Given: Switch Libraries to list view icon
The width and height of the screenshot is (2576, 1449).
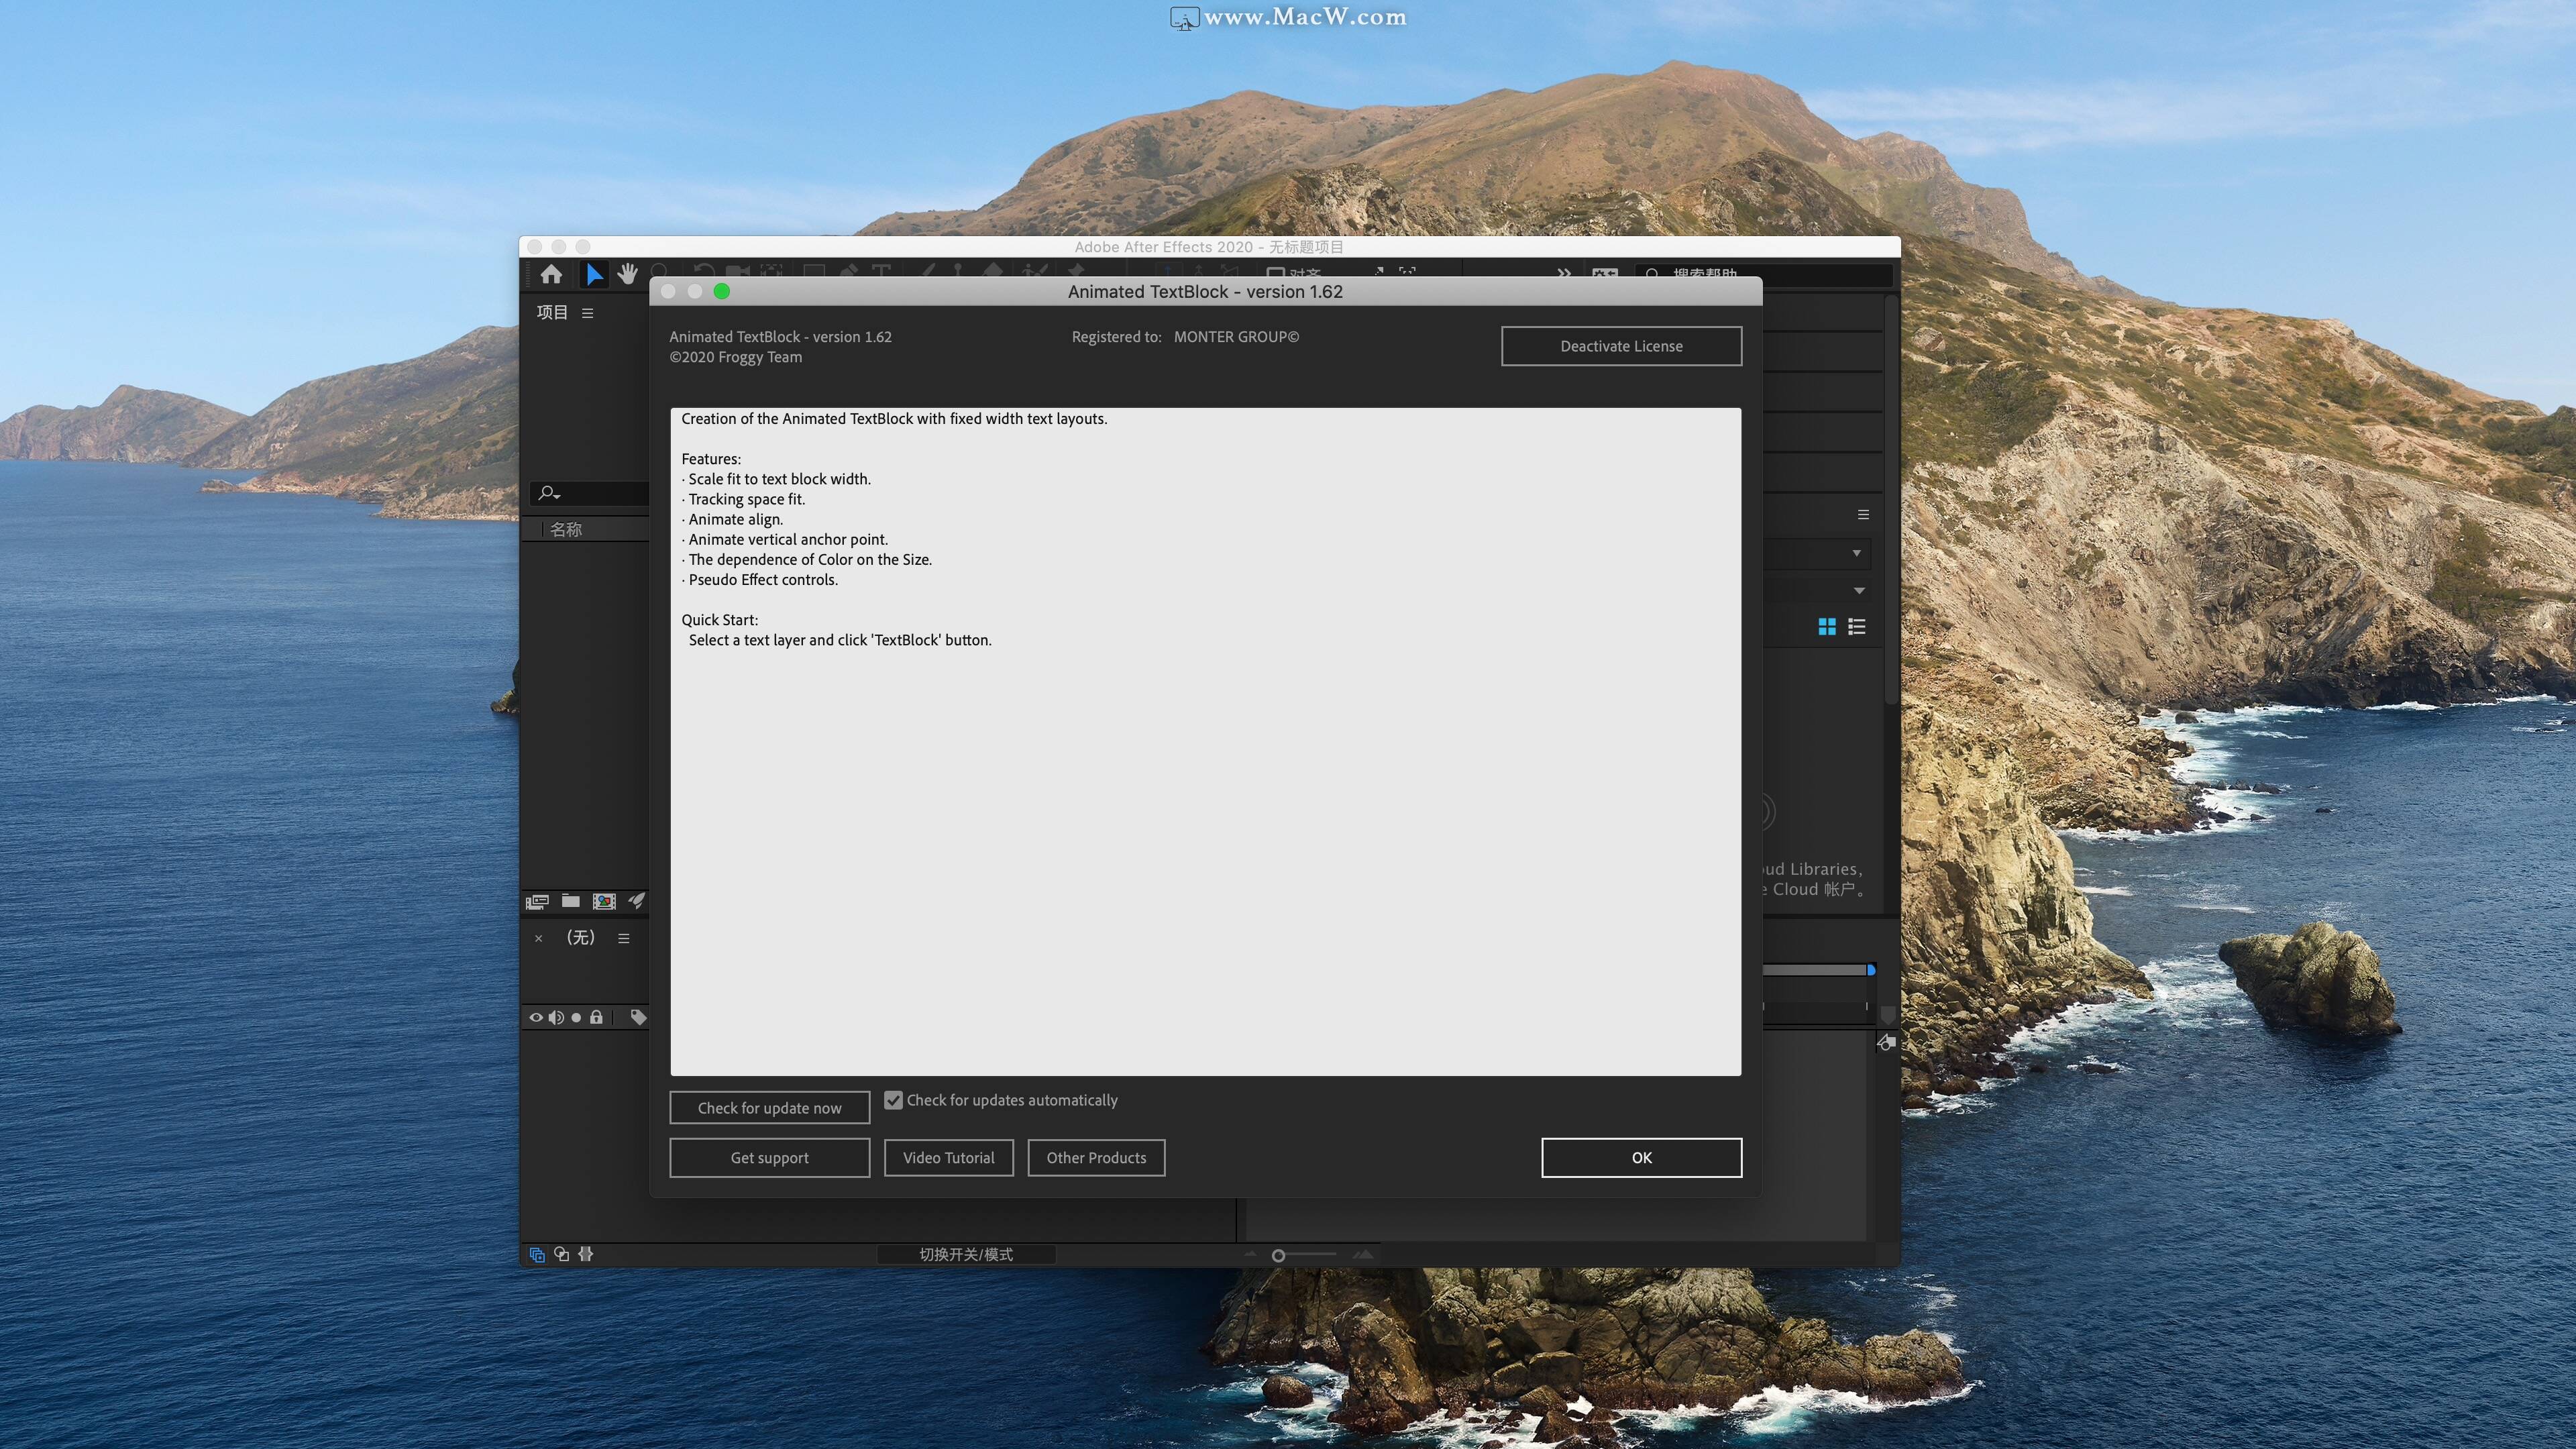Looking at the screenshot, I should pos(1857,627).
